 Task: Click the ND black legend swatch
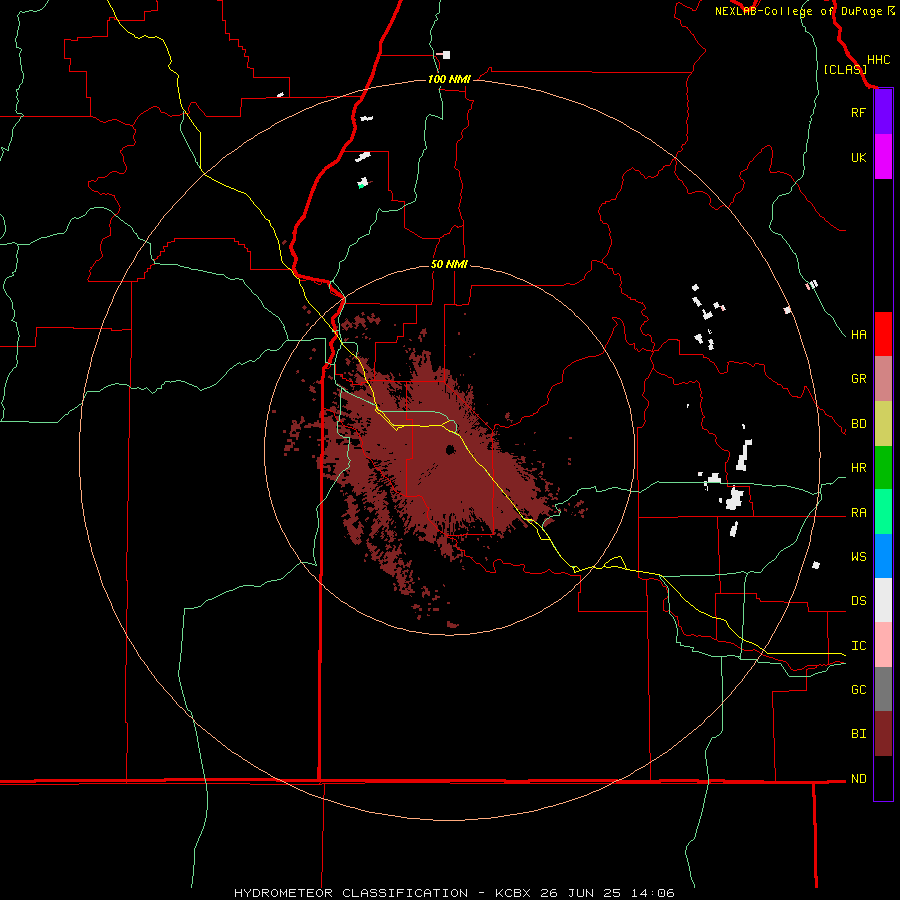tap(883, 778)
